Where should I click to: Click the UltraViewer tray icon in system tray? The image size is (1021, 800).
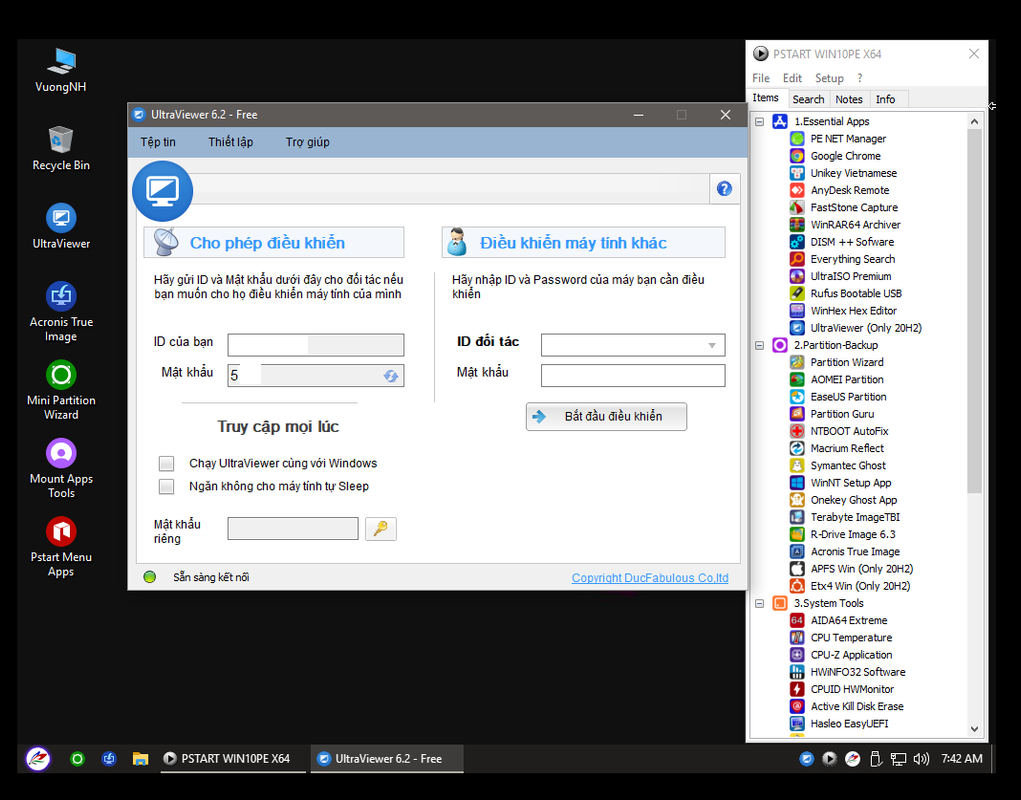806,758
